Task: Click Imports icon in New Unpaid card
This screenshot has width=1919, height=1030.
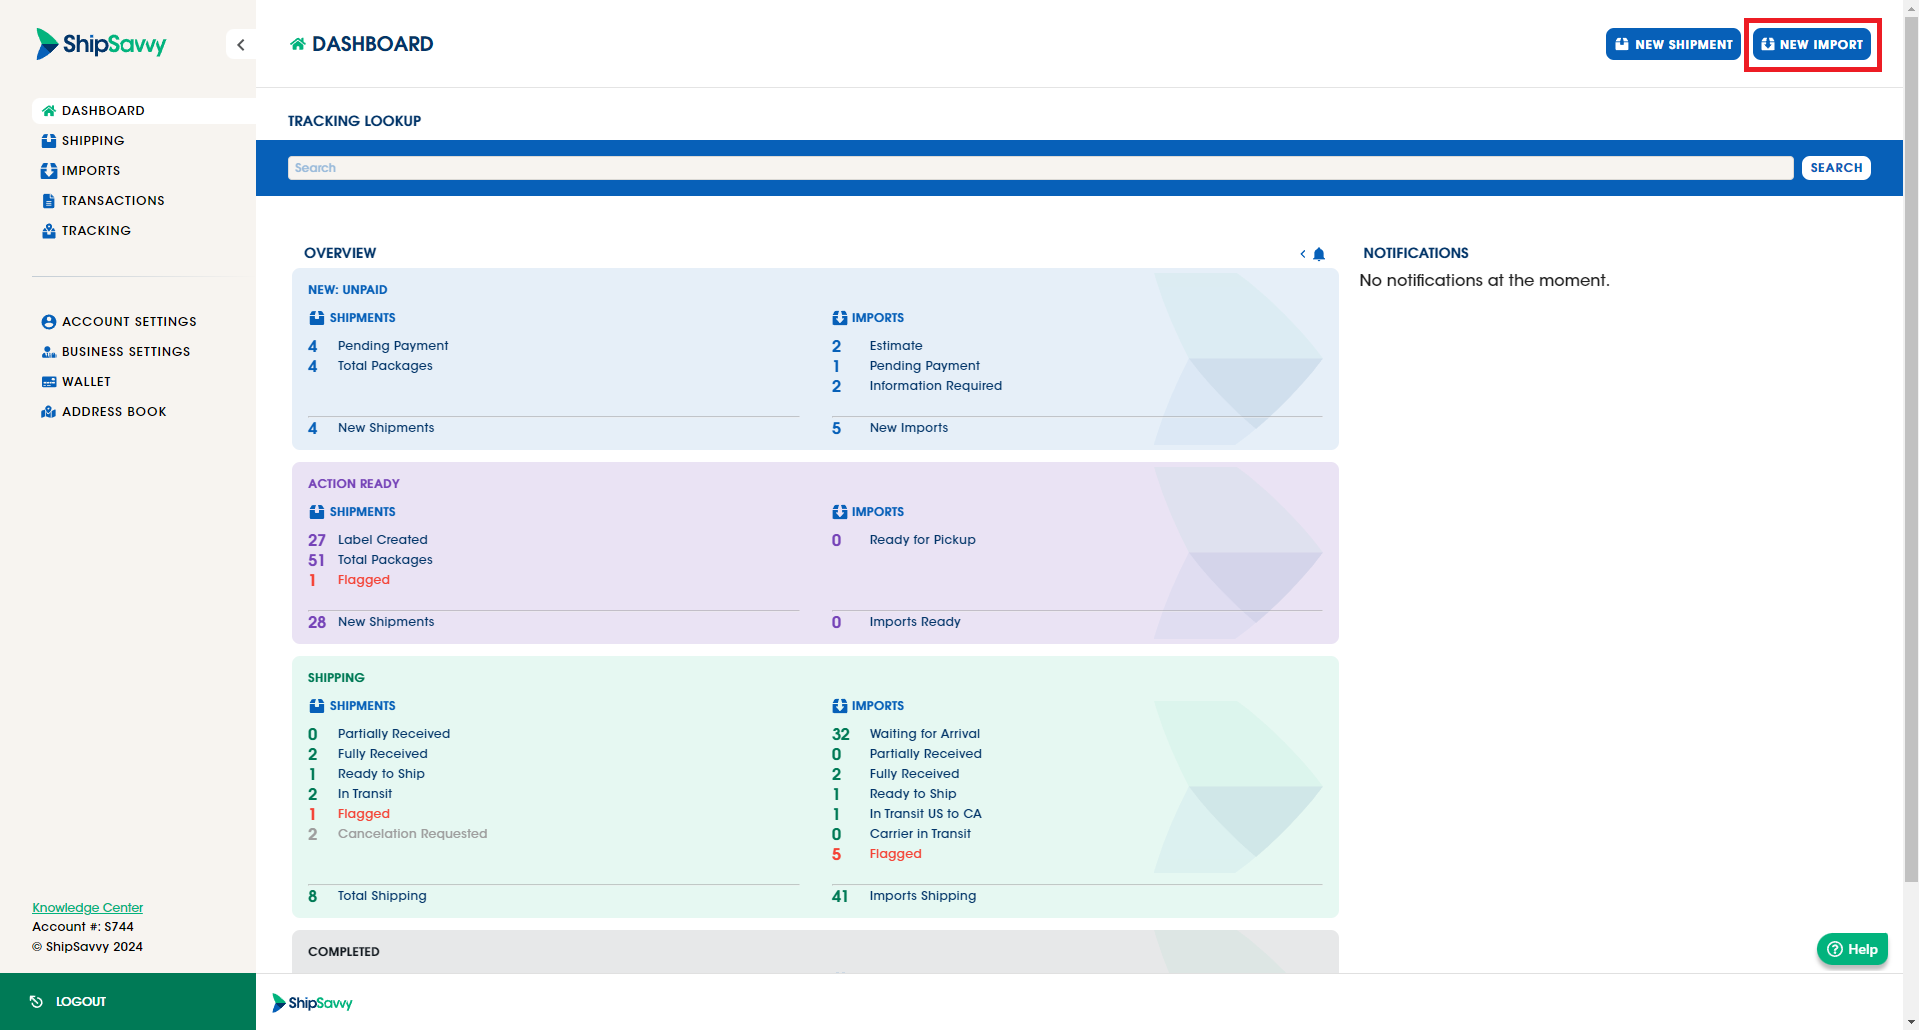Action: coord(839,318)
